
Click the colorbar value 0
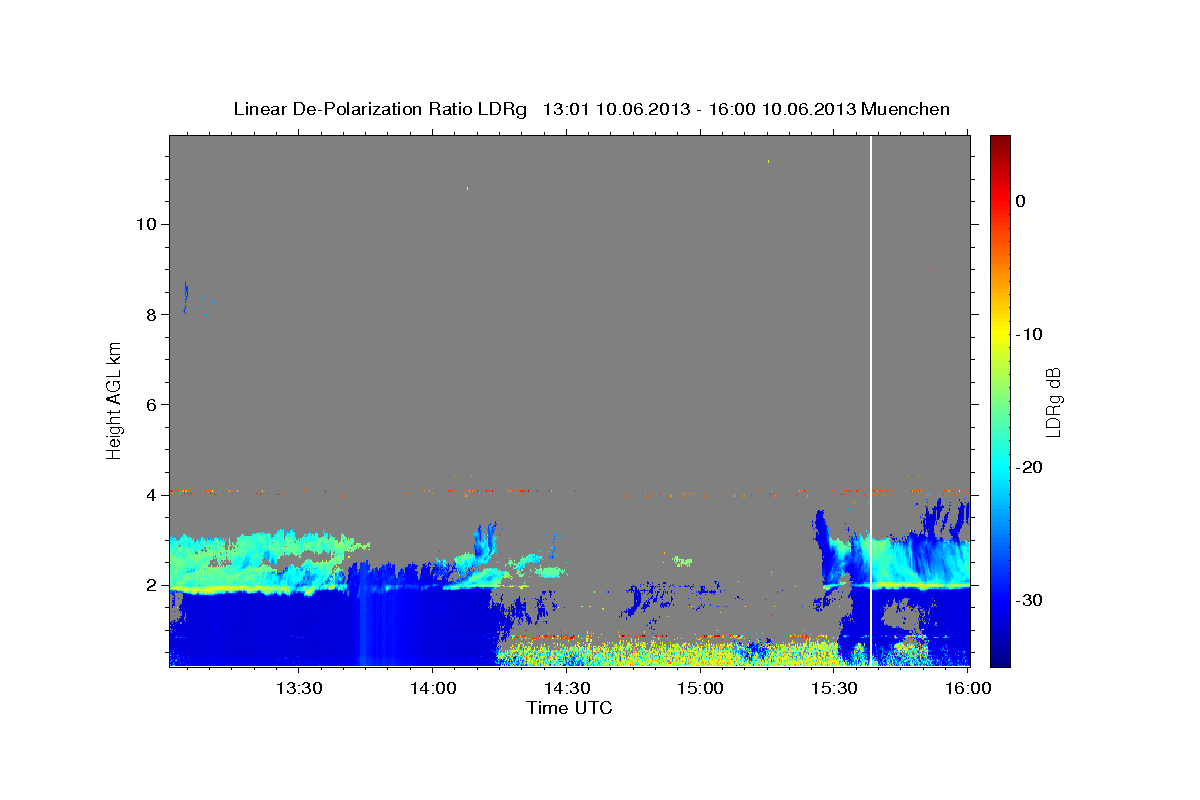pyautogui.click(x=1021, y=201)
